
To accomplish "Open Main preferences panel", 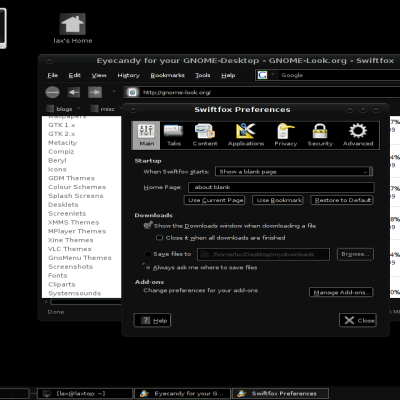I will (146, 135).
